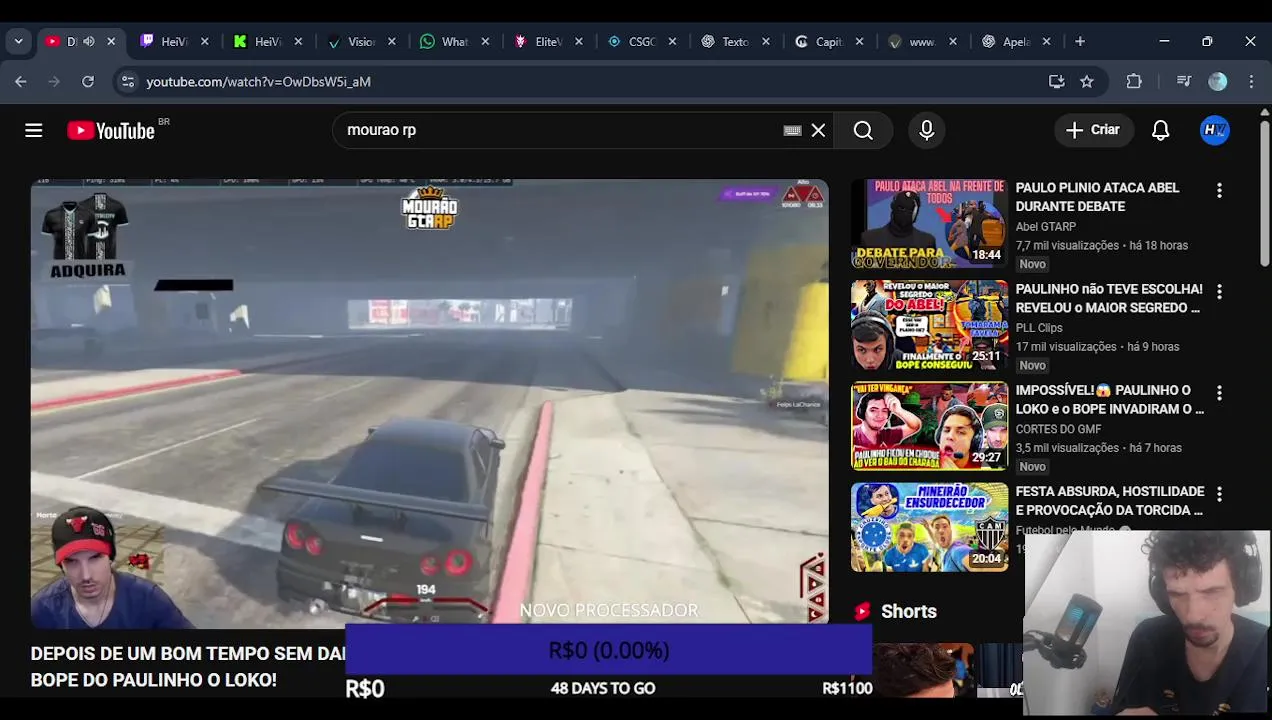Close the WhatsApp tab
This screenshot has height=720, width=1272.
click(485, 41)
